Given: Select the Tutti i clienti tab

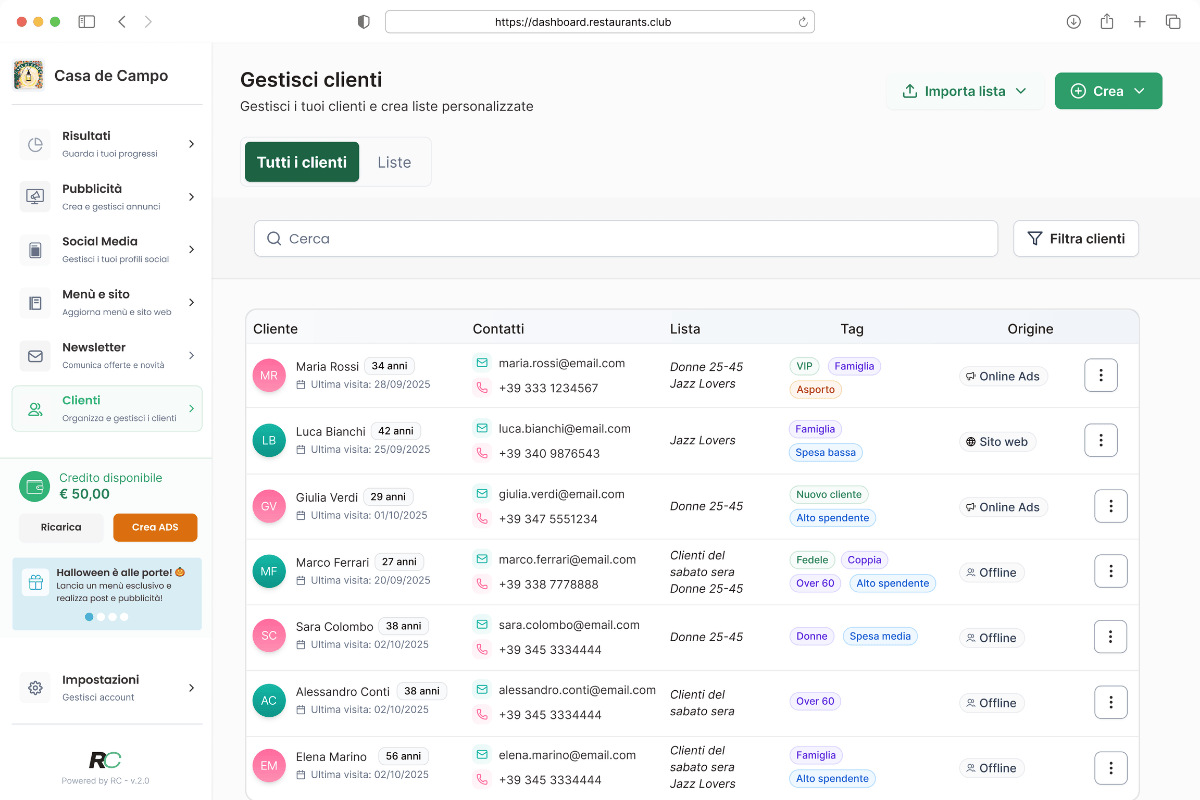Looking at the screenshot, I should pyautogui.click(x=301, y=162).
